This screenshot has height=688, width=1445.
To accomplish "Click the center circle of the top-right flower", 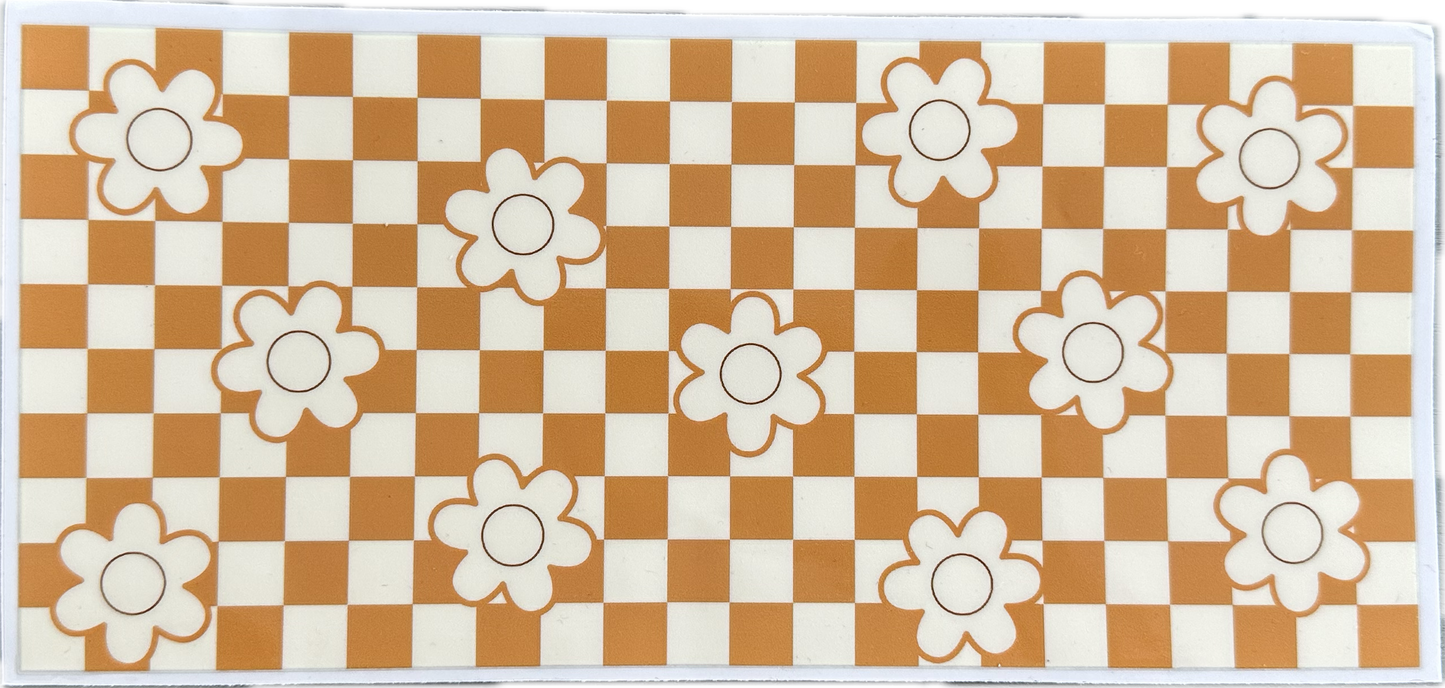I will (x=1270, y=157).
